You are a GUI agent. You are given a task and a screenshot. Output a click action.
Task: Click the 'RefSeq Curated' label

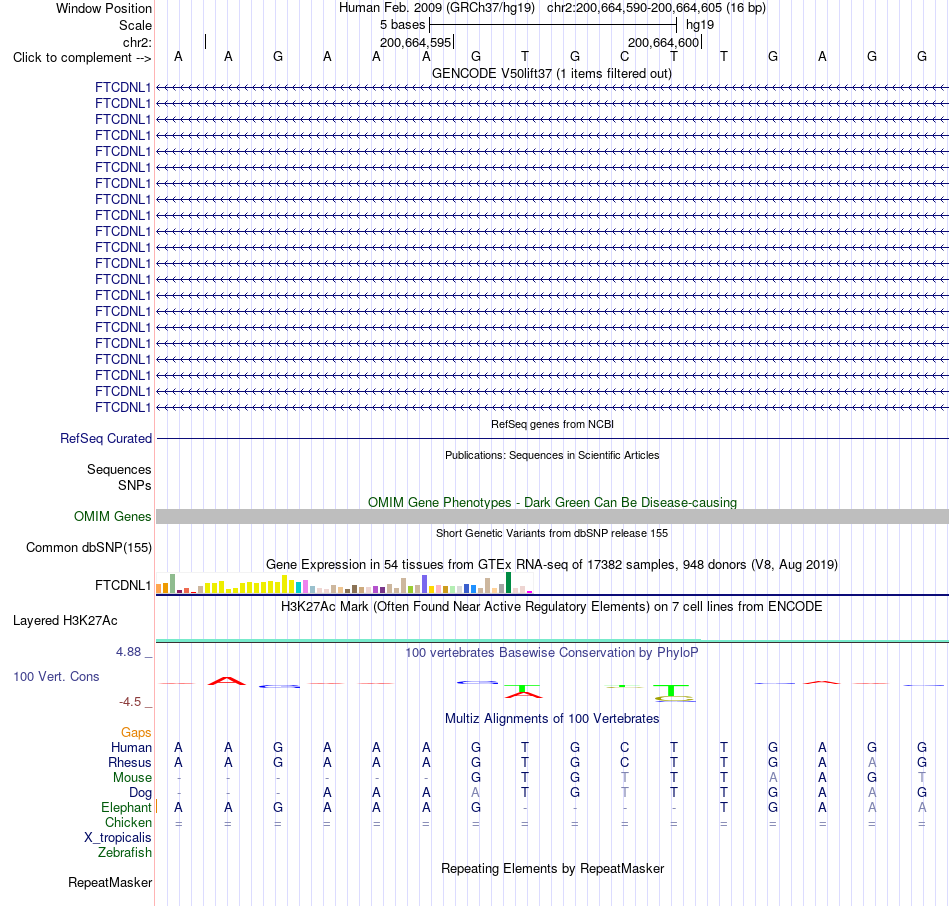[x=106, y=438]
